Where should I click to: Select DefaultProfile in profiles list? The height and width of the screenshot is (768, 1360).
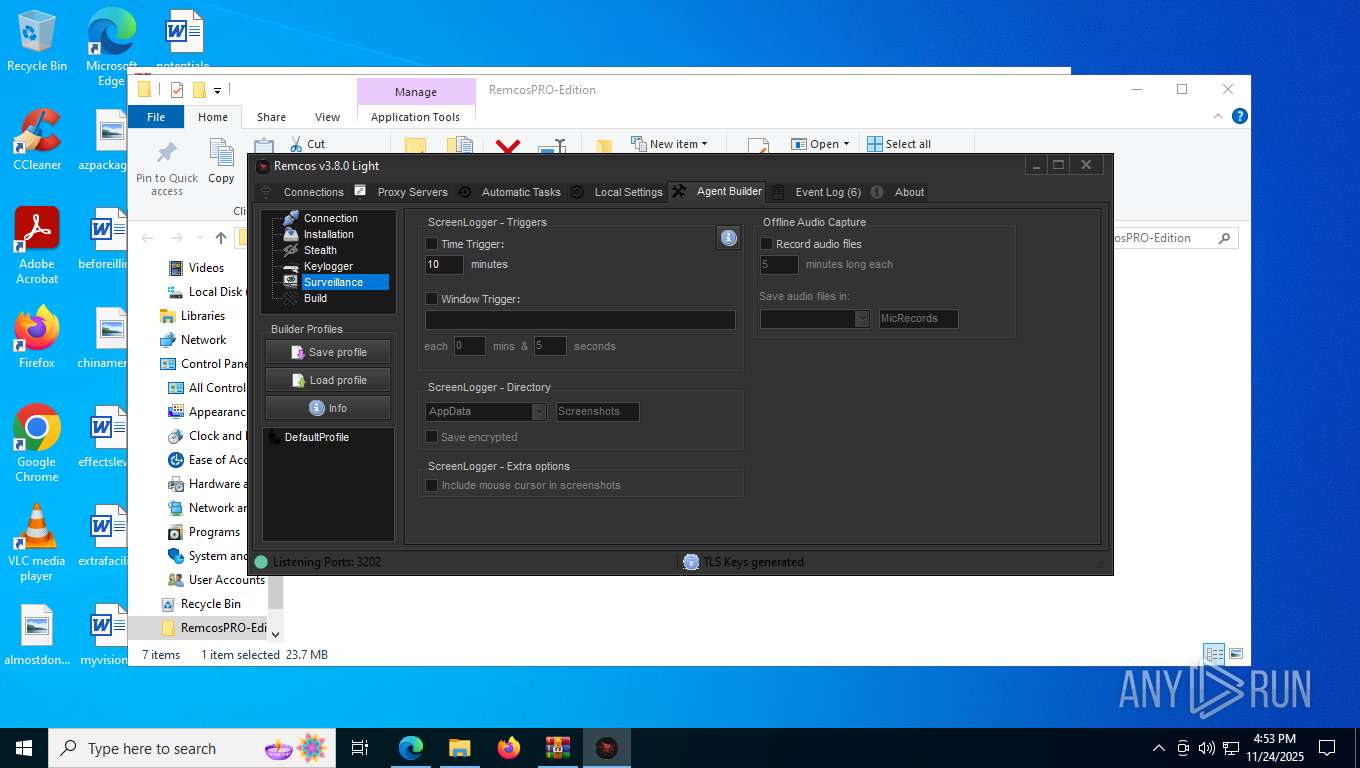[x=316, y=437]
